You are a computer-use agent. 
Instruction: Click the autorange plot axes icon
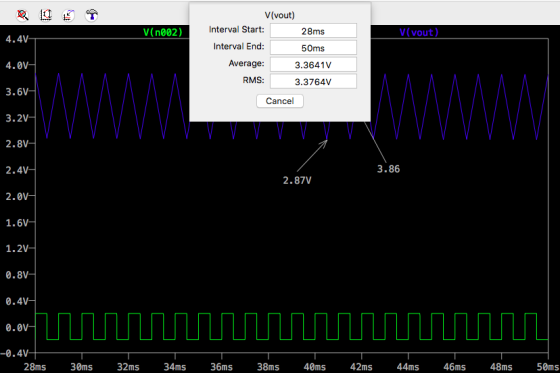(46, 15)
